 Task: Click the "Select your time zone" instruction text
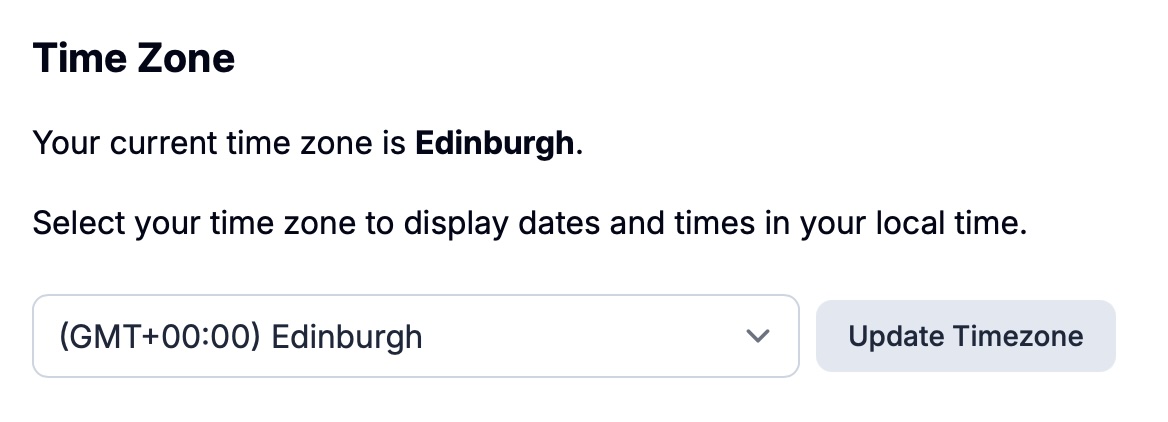[529, 222]
